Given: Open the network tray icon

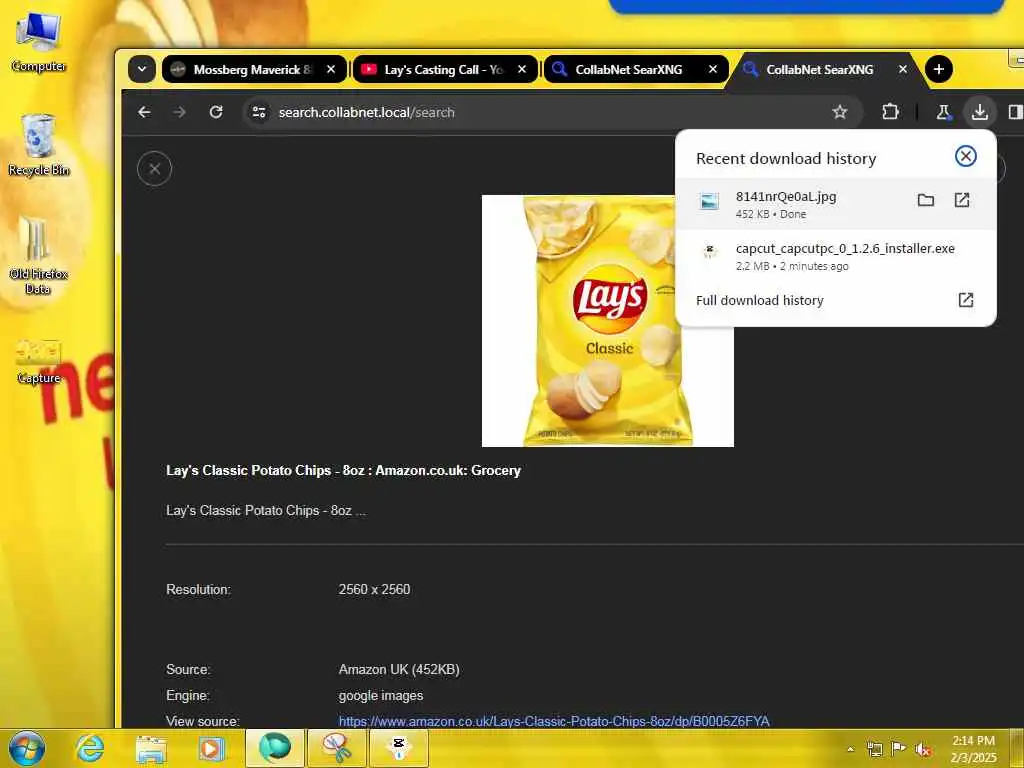Looking at the screenshot, I should (874, 750).
